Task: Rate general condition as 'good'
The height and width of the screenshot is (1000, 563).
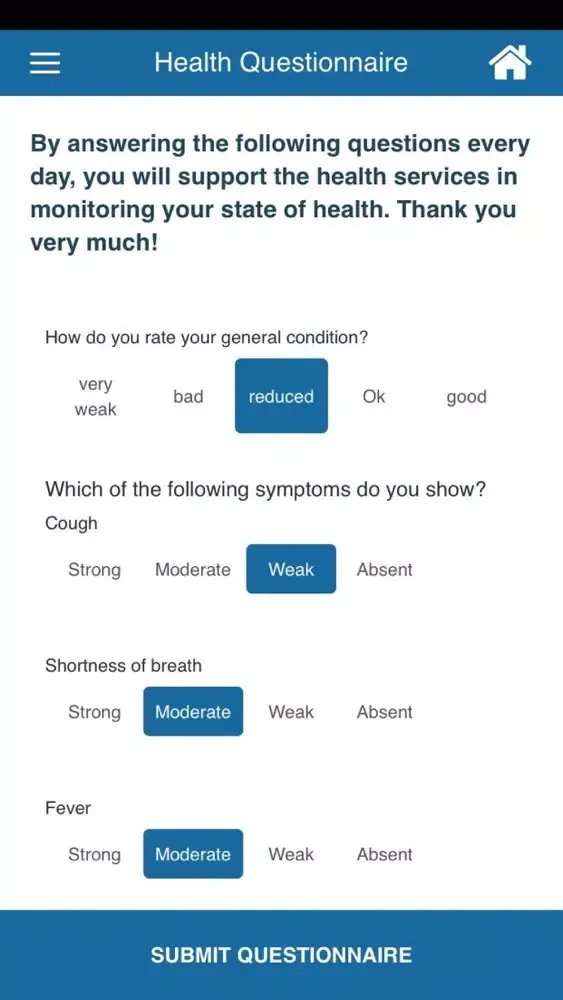Action: point(466,397)
